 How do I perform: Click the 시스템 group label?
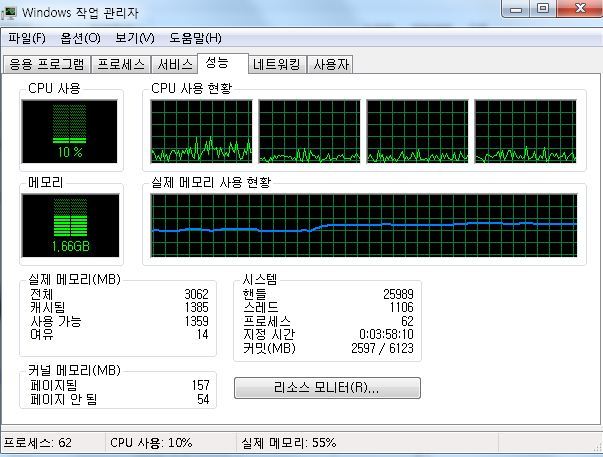coord(260,279)
